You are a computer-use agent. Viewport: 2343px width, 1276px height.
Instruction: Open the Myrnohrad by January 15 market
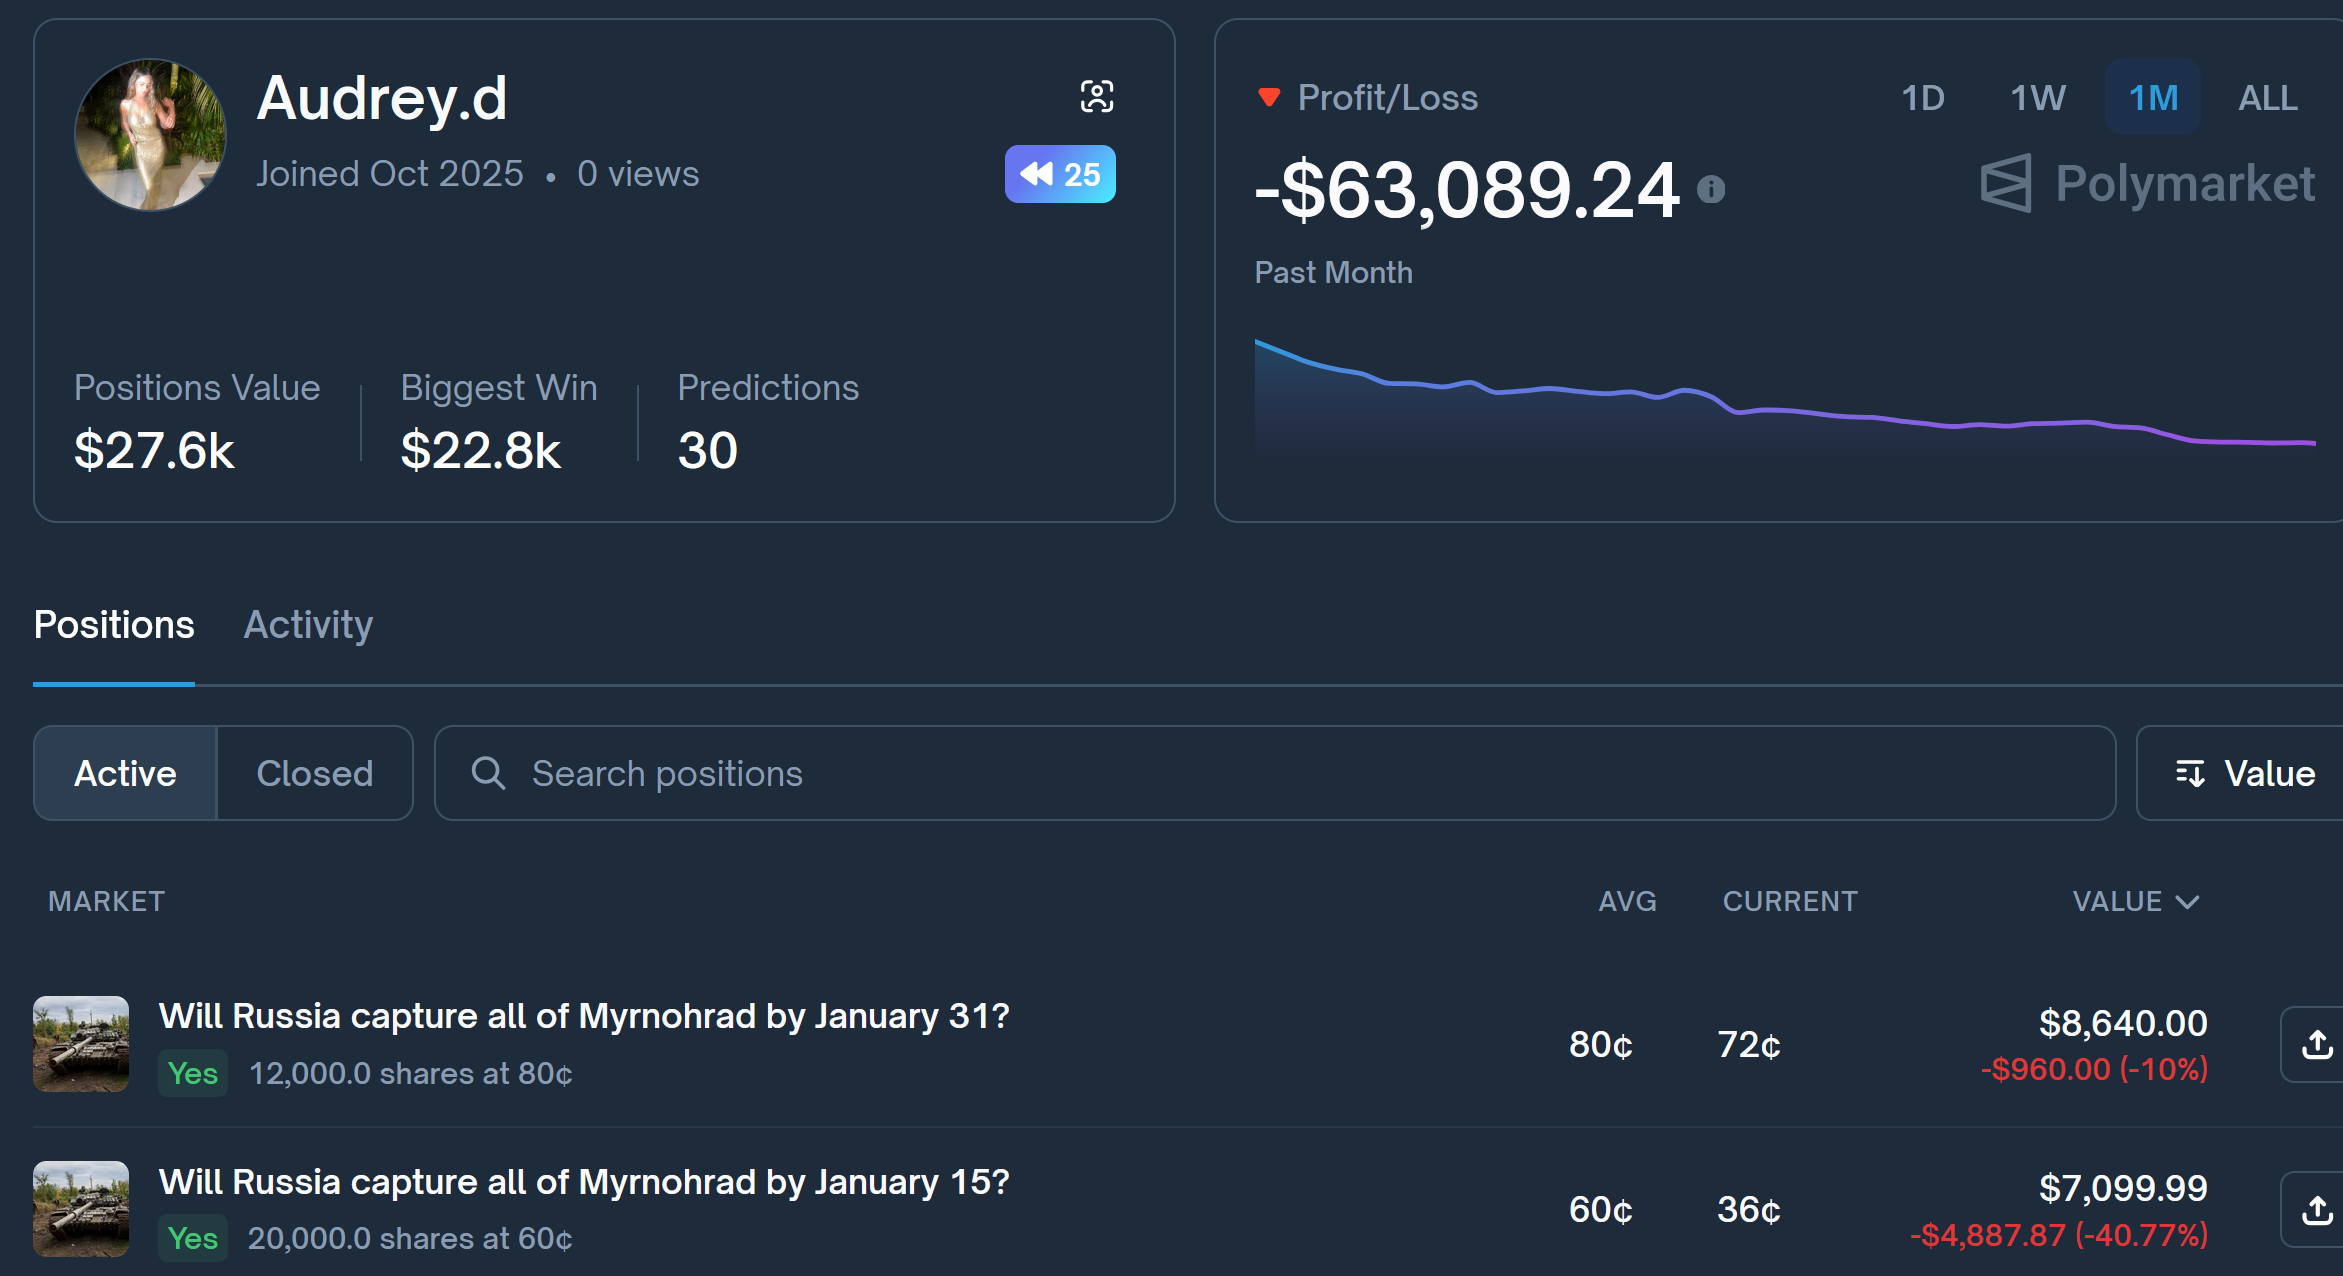pos(584,1182)
